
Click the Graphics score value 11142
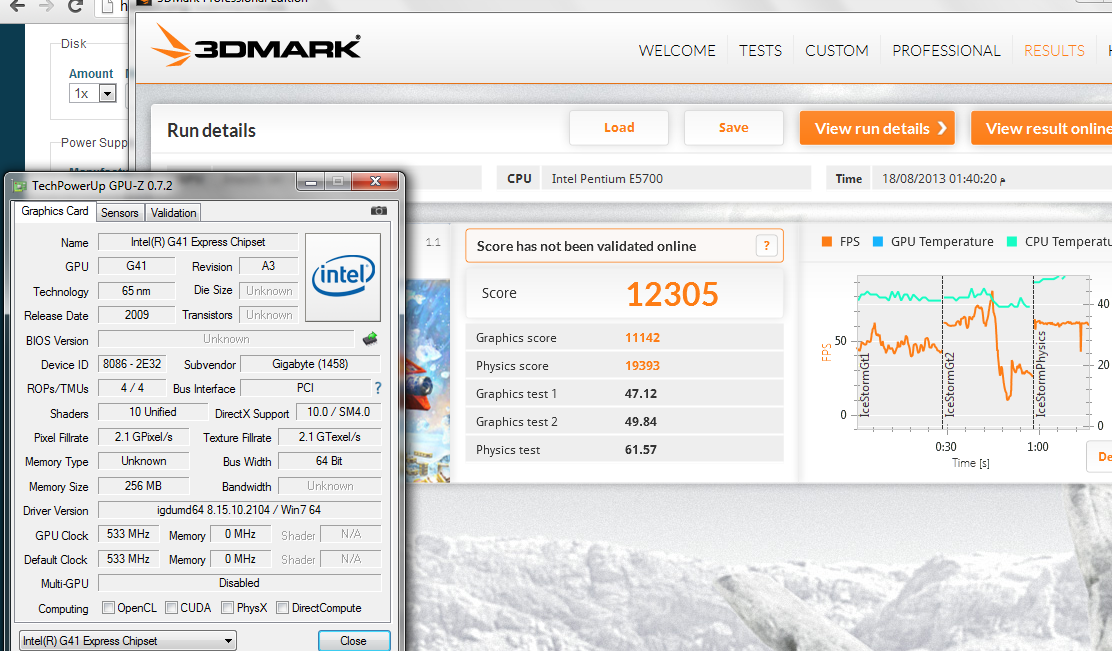tap(643, 338)
